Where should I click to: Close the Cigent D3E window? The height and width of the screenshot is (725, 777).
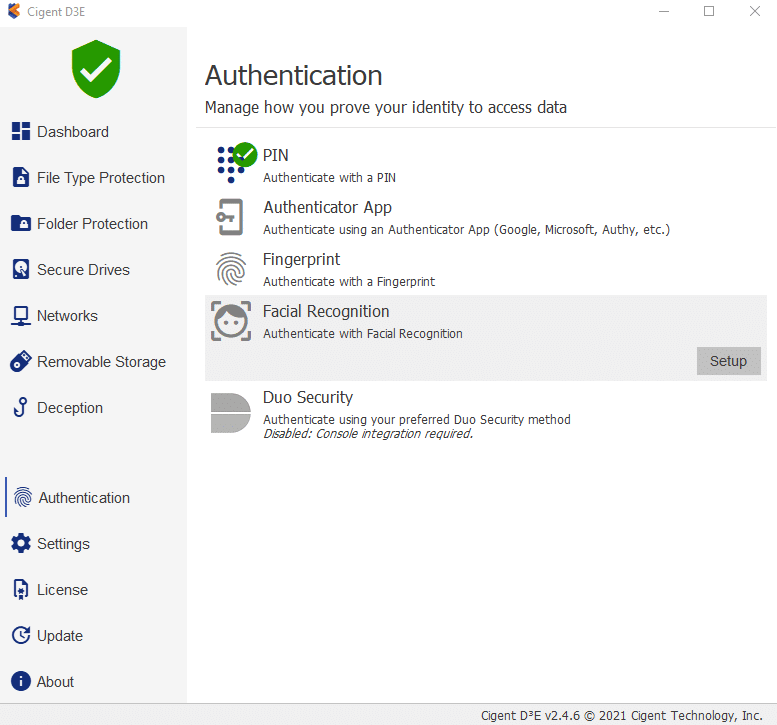pyautogui.click(x=755, y=11)
